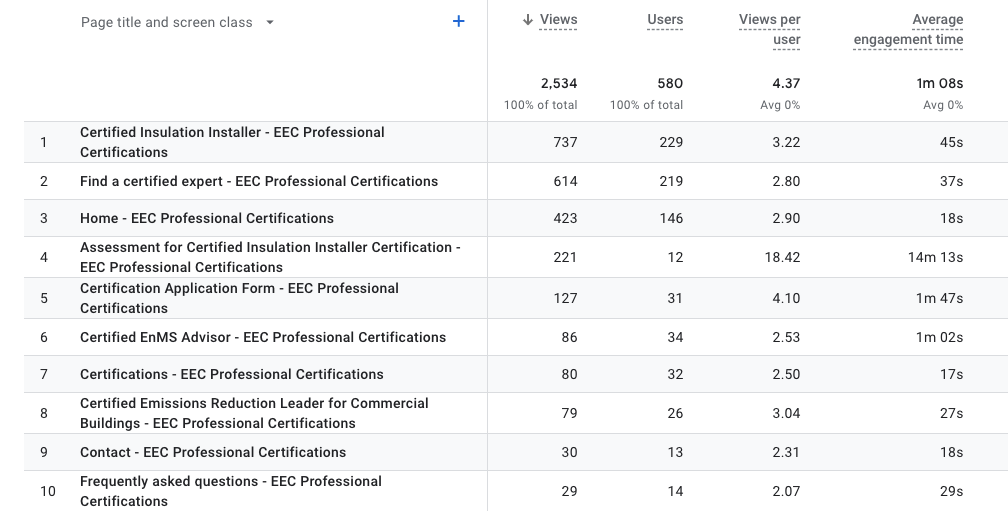Click the Contact page row
The width and height of the screenshot is (1008, 528).
[213, 452]
